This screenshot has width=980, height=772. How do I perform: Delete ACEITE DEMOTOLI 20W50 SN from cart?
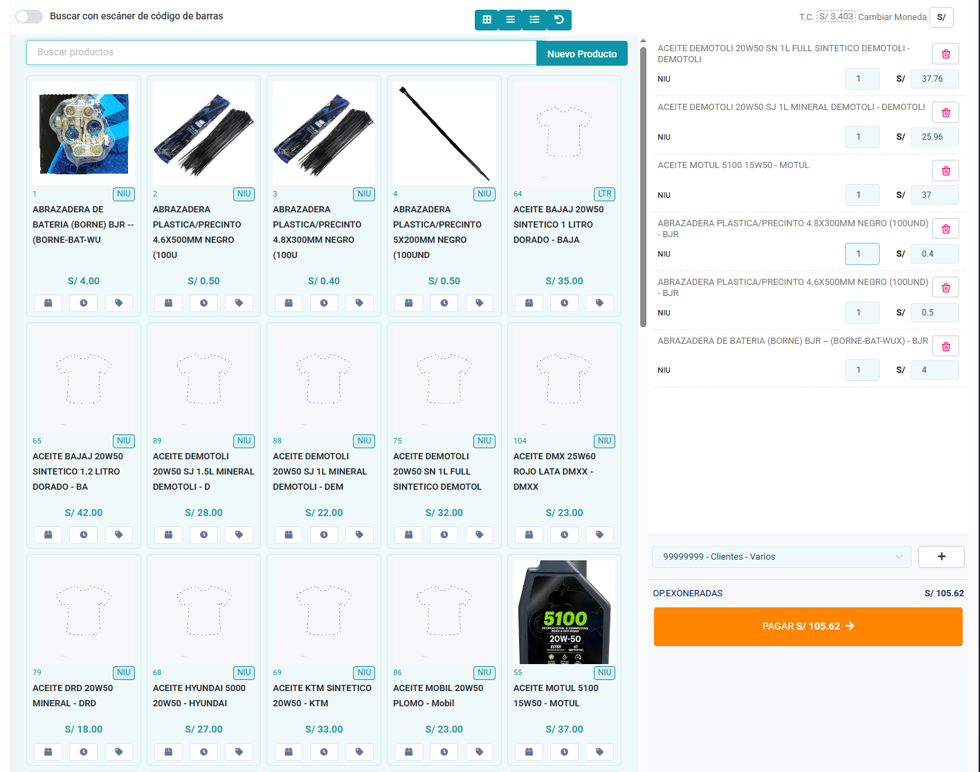(946, 54)
